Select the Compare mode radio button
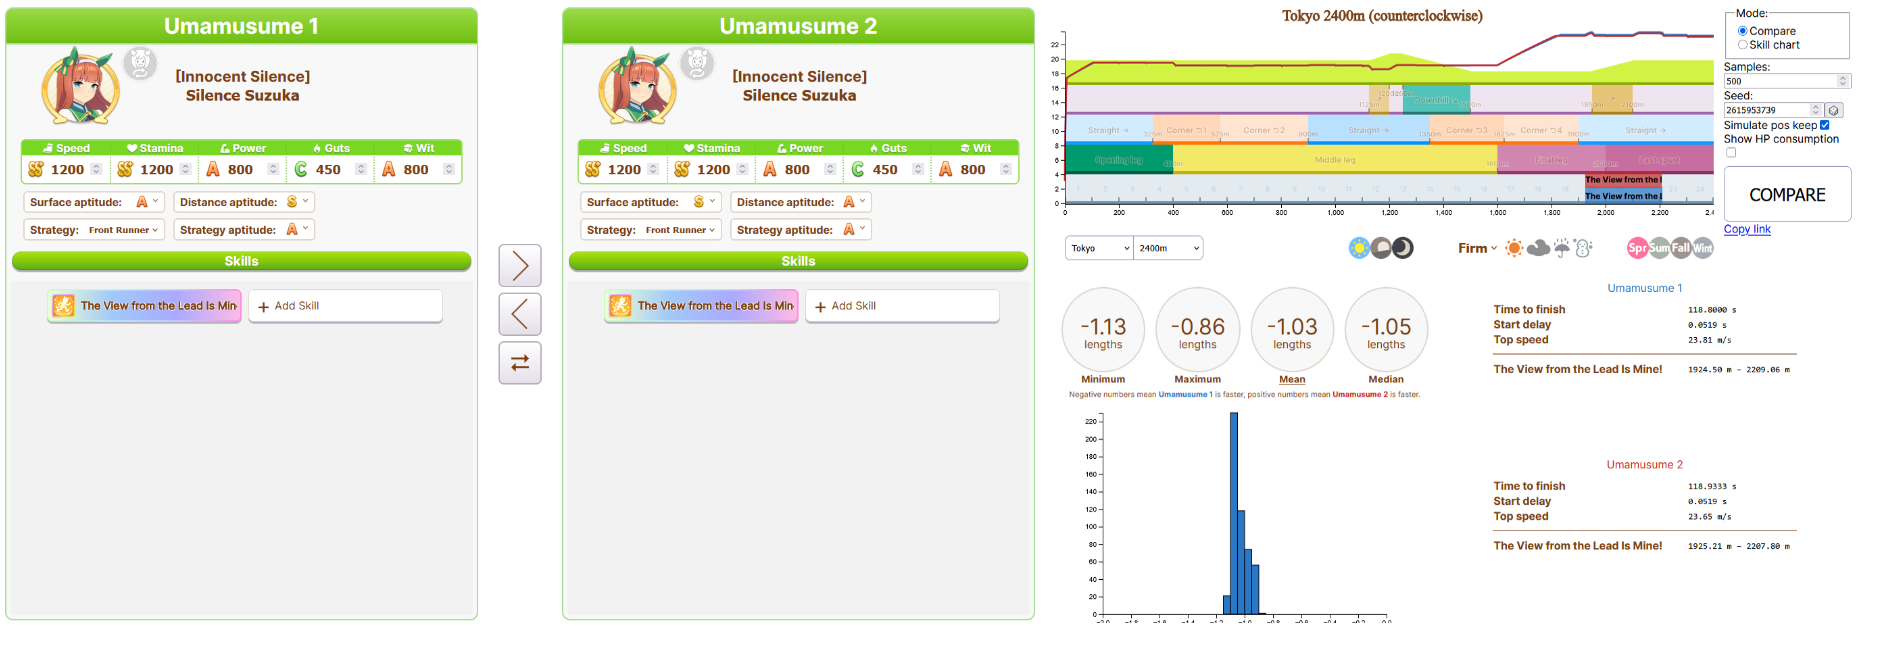 click(1743, 31)
